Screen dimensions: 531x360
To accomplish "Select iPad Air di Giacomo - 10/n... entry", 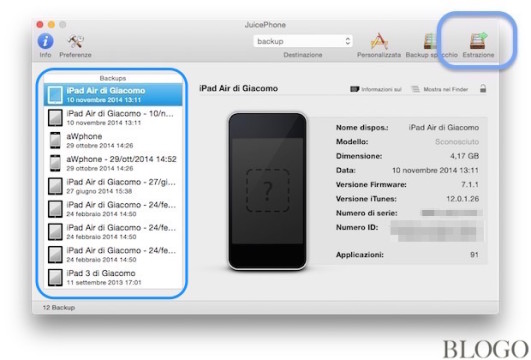I will click(113, 117).
